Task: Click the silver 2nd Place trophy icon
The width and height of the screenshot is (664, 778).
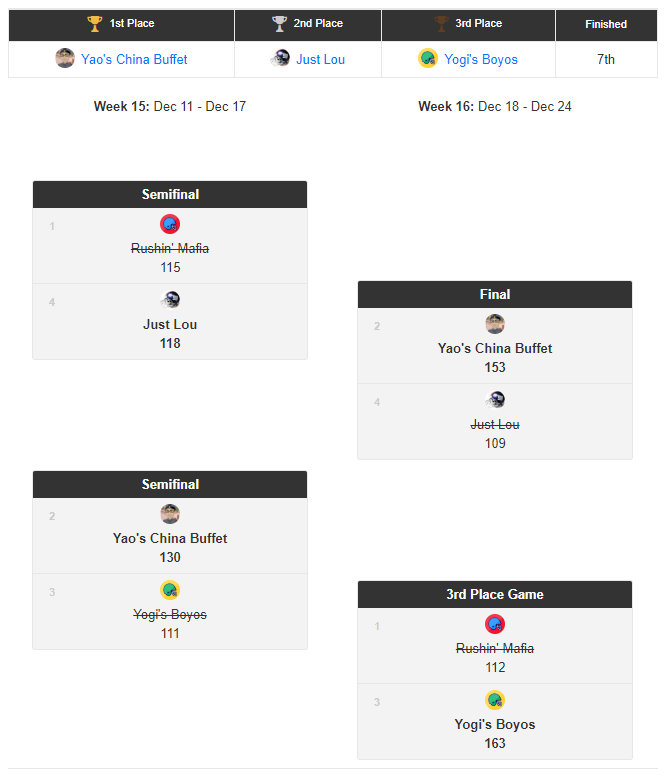Action: (x=279, y=23)
